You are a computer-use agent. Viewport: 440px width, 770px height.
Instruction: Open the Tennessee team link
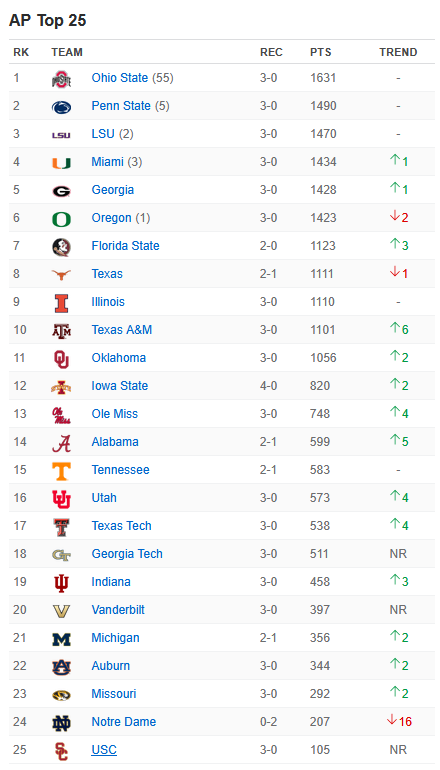click(120, 469)
